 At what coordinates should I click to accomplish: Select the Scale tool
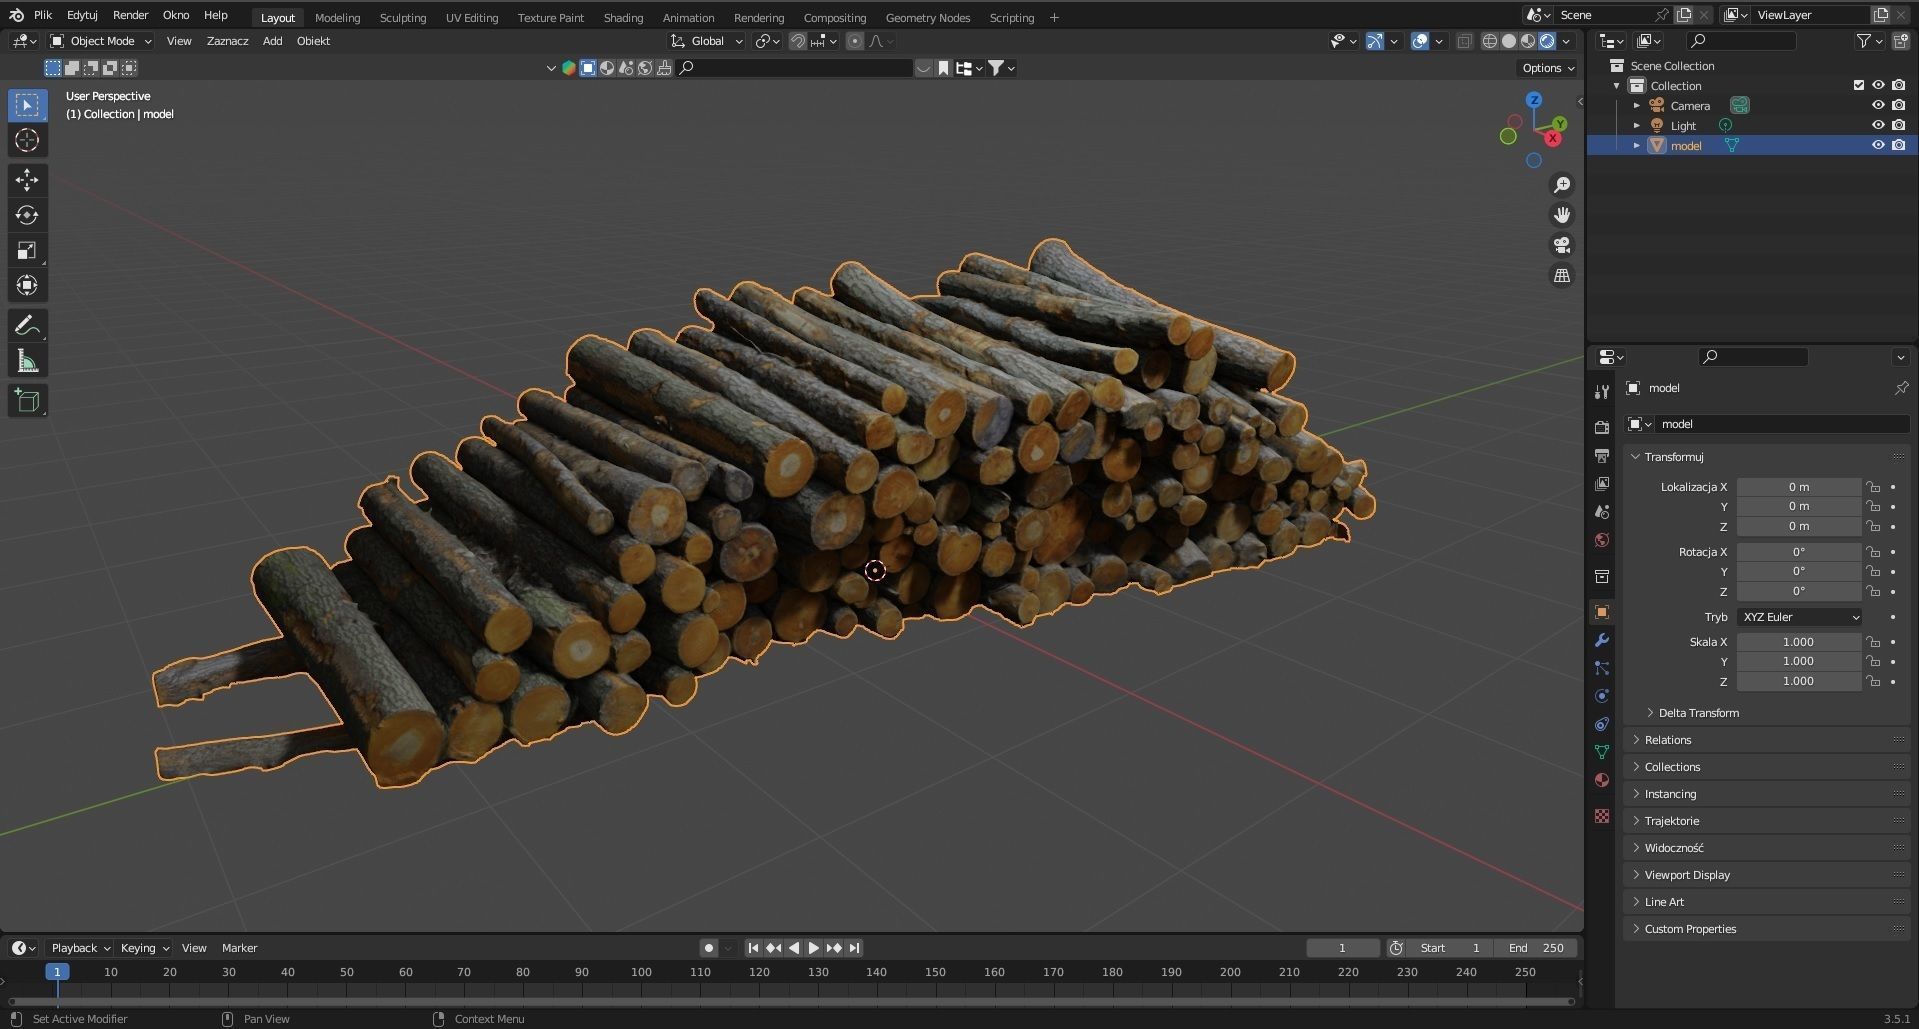click(27, 250)
